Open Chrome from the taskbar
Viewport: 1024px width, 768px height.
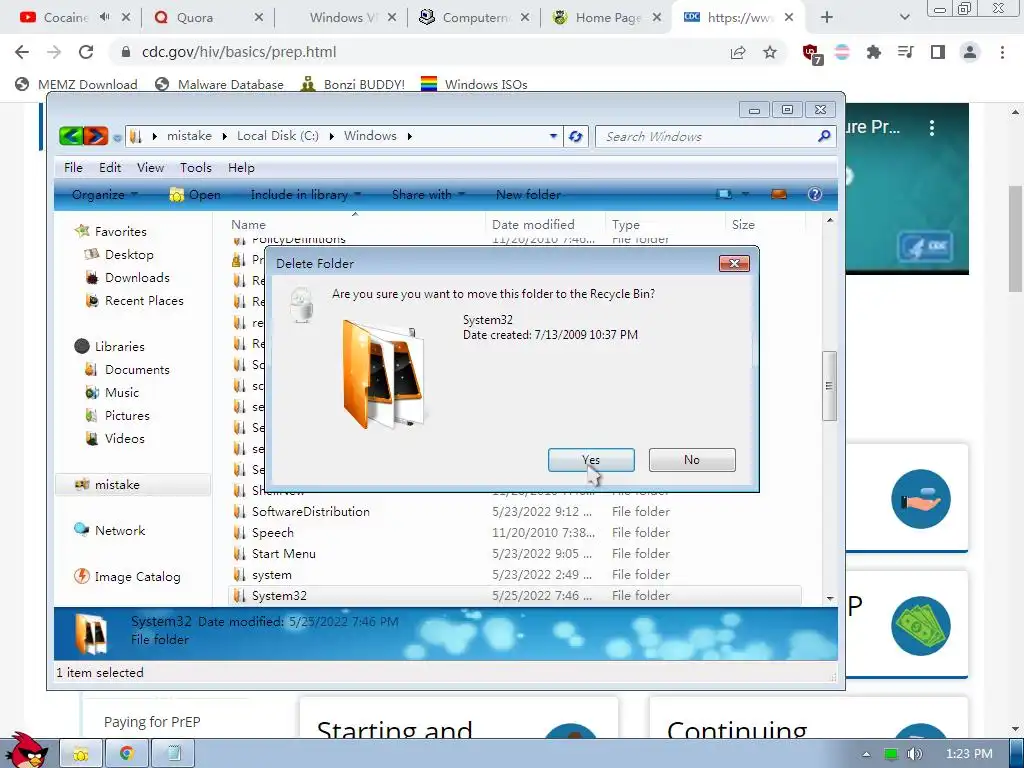point(127,754)
